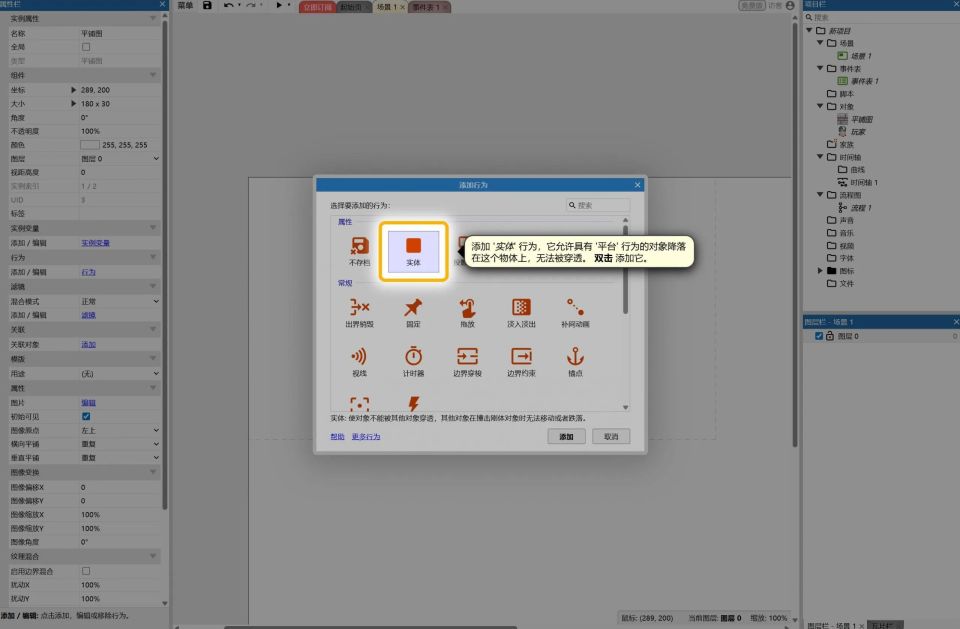This screenshot has width=960, height=629.
Task: Open the 图像原点 dropdown
Action: point(119,430)
